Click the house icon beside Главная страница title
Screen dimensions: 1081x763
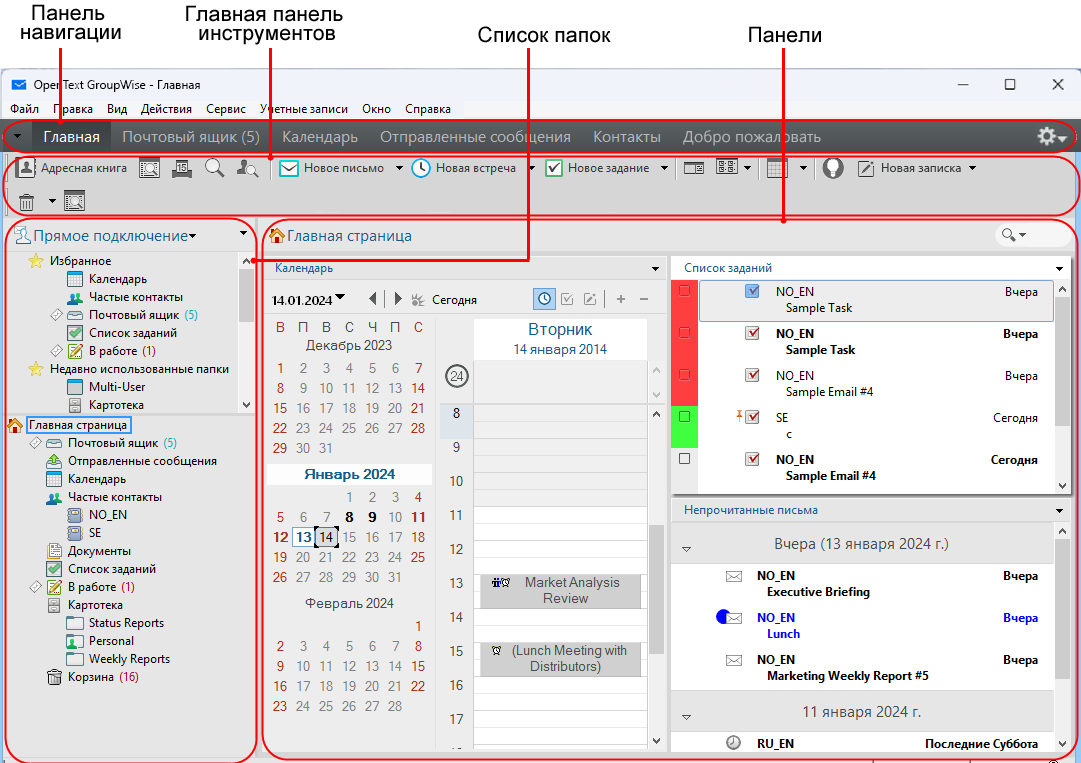tap(277, 236)
